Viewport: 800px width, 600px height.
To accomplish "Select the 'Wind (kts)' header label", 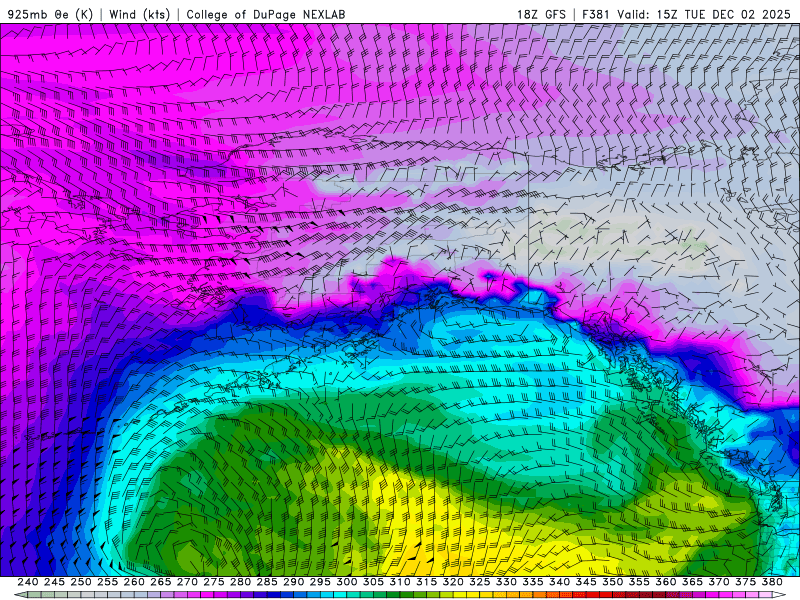I will click(140, 14).
